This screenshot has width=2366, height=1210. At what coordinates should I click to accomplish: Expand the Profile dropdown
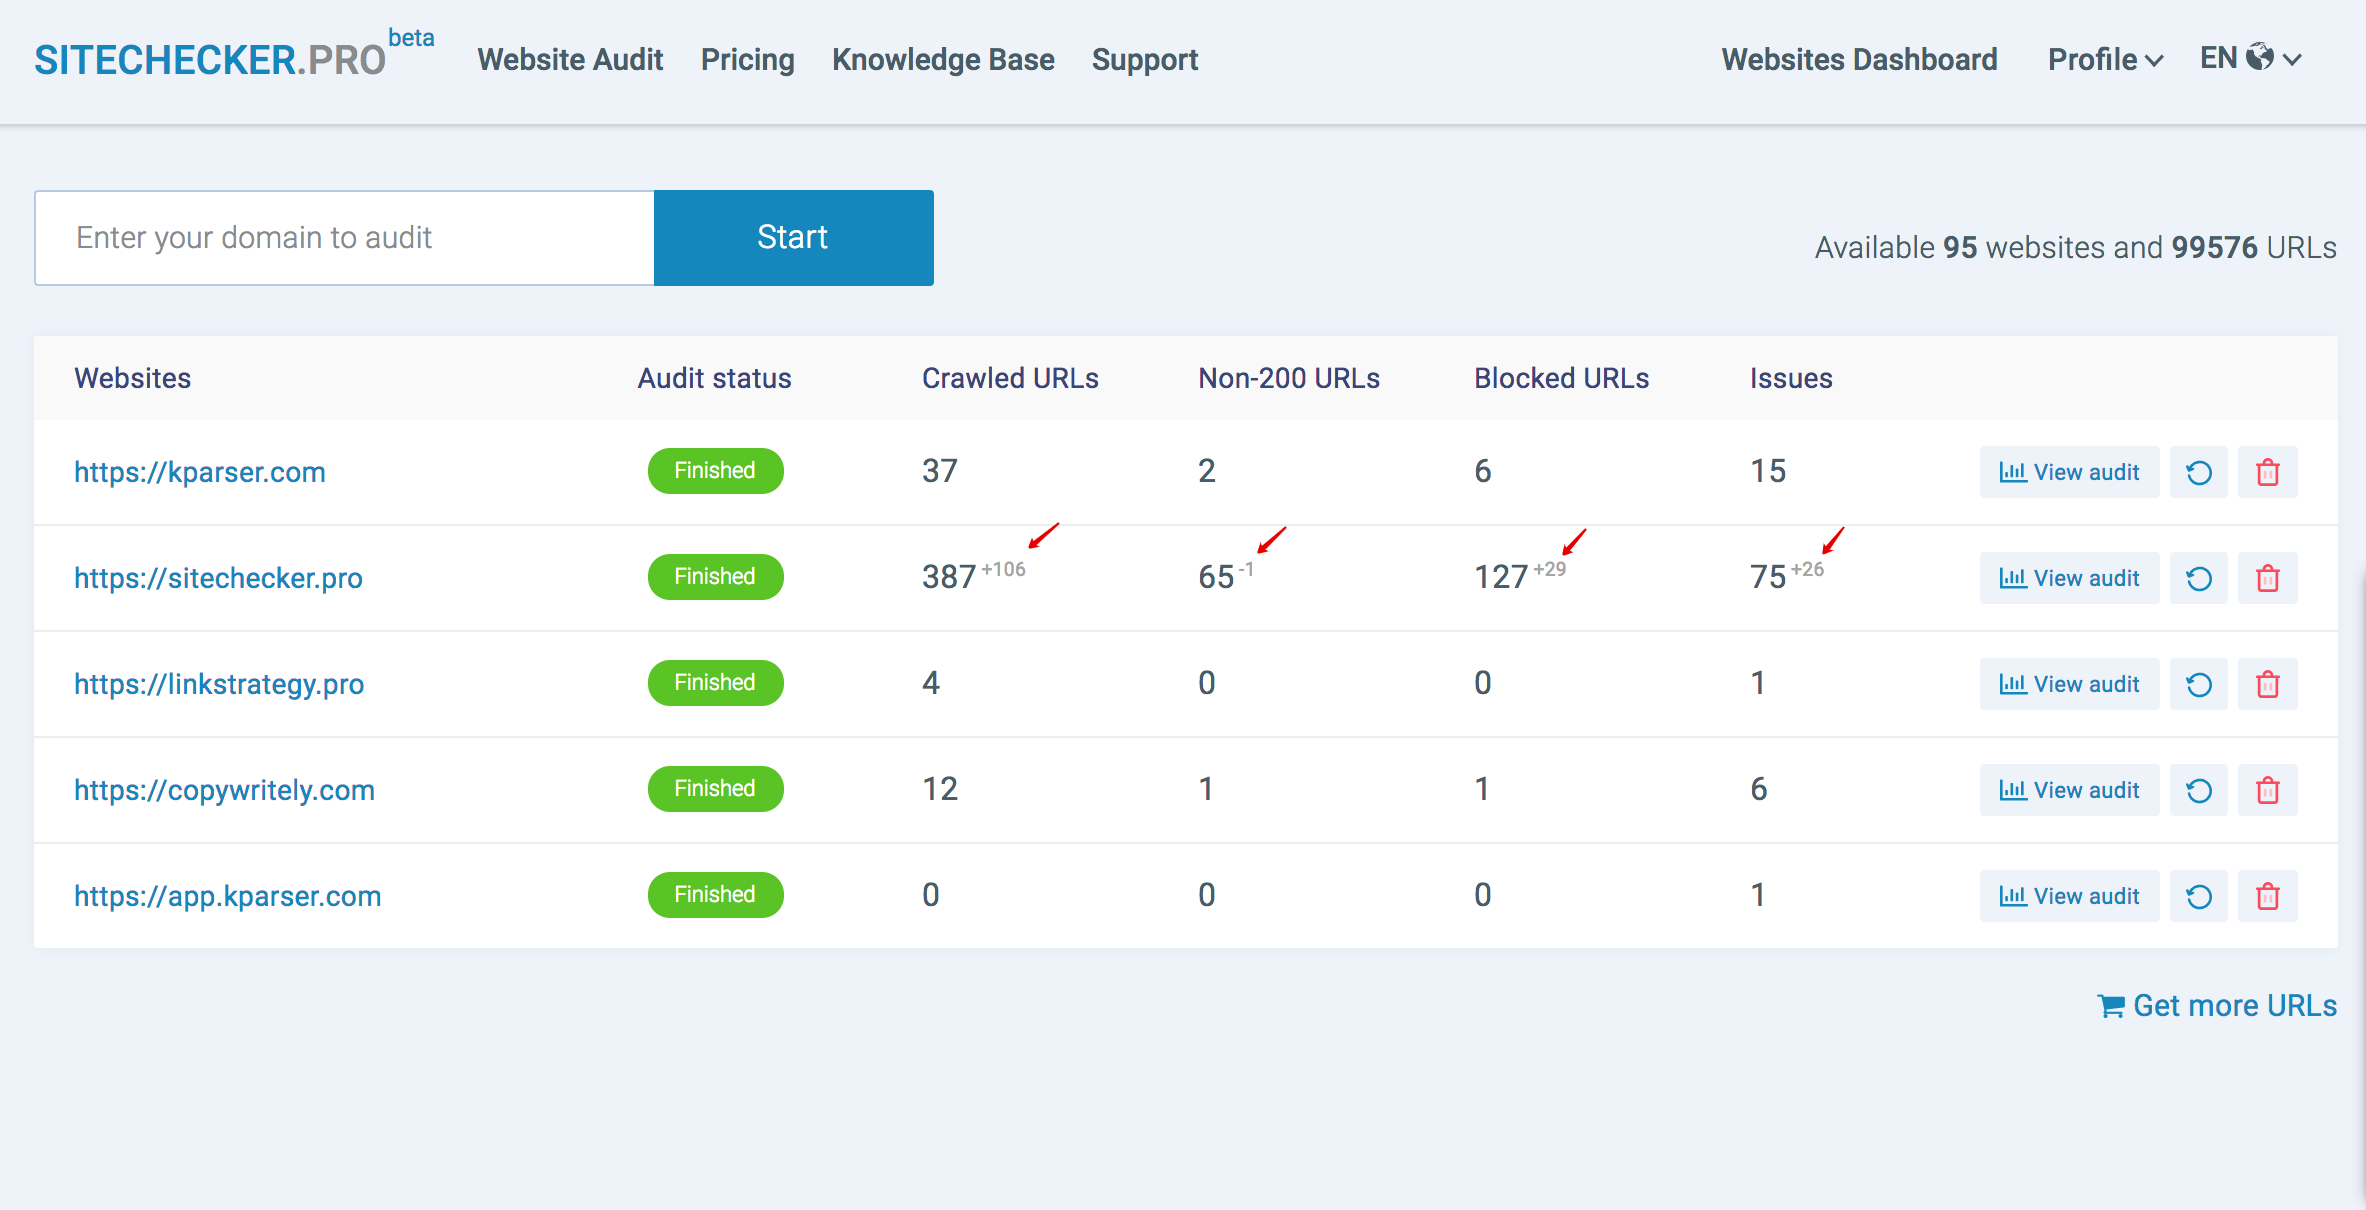[2104, 60]
